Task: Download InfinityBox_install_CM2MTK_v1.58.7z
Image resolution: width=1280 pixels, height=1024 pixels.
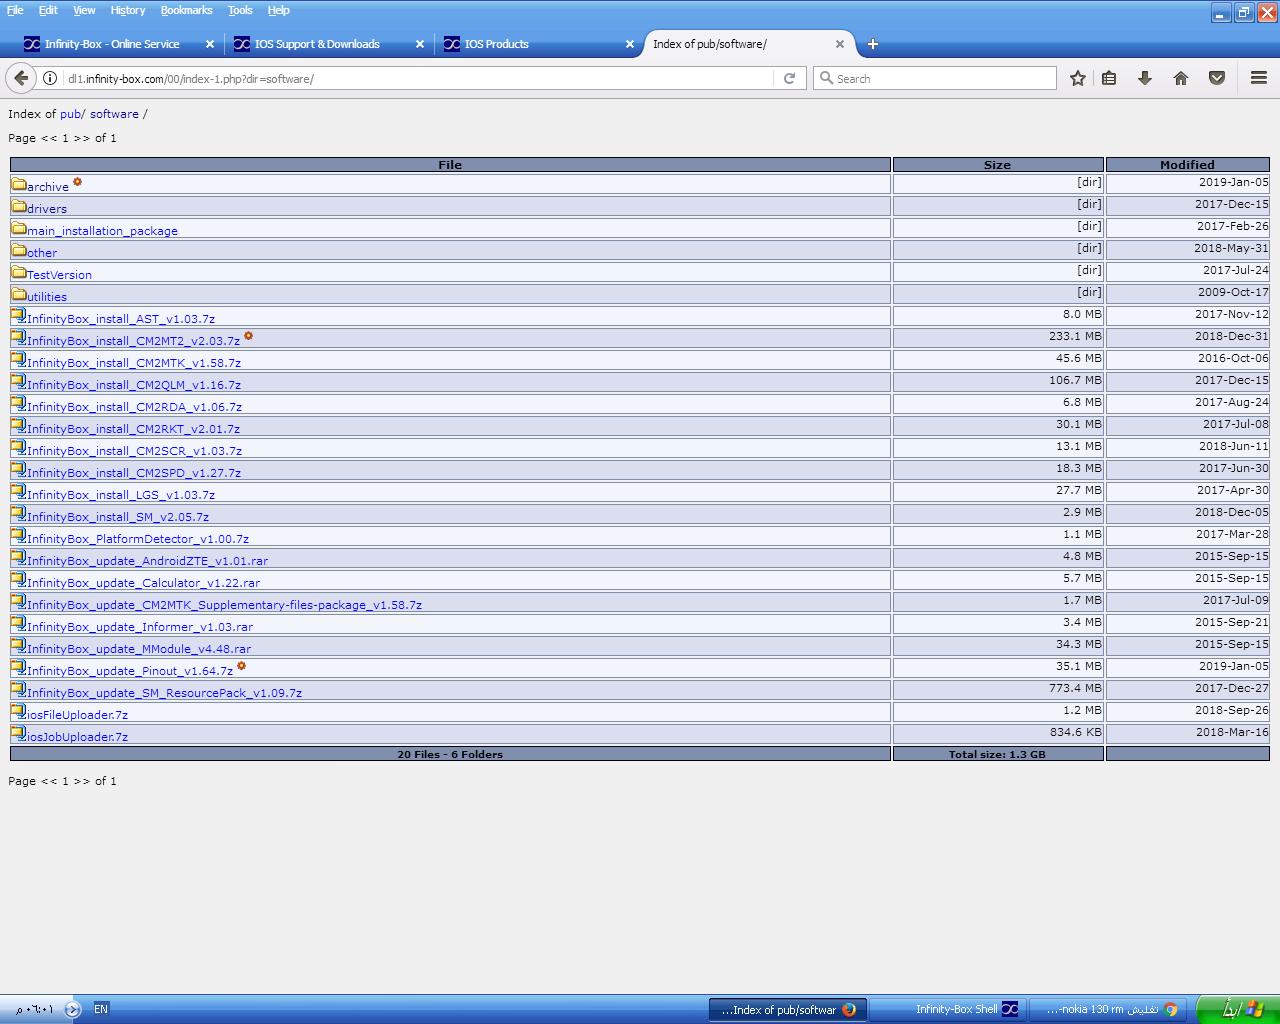Action: click(134, 363)
